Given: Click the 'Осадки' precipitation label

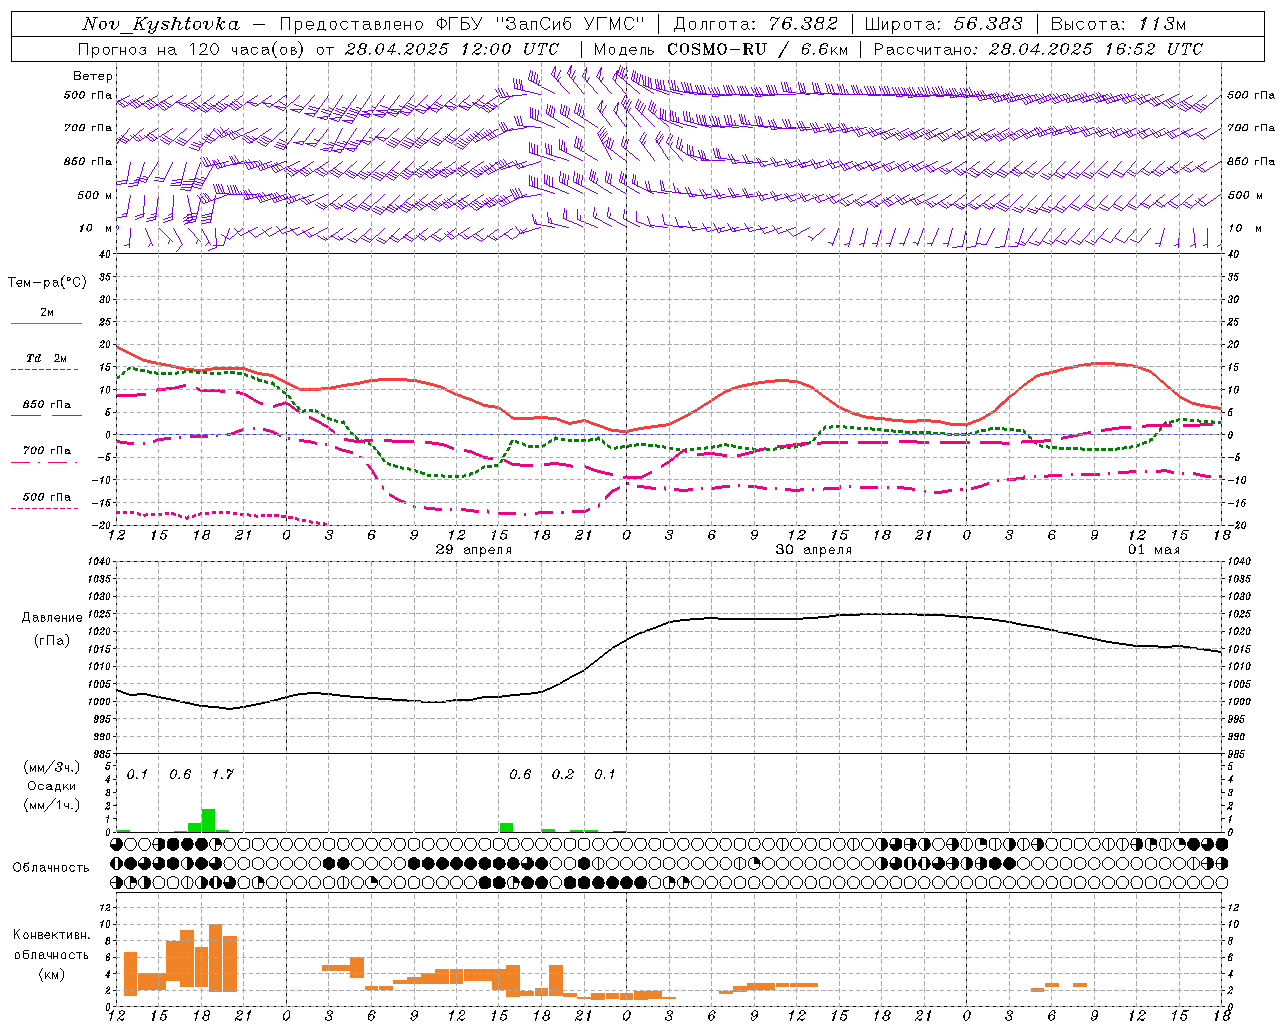Looking at the screenshot, I should [x=52, y=786].
